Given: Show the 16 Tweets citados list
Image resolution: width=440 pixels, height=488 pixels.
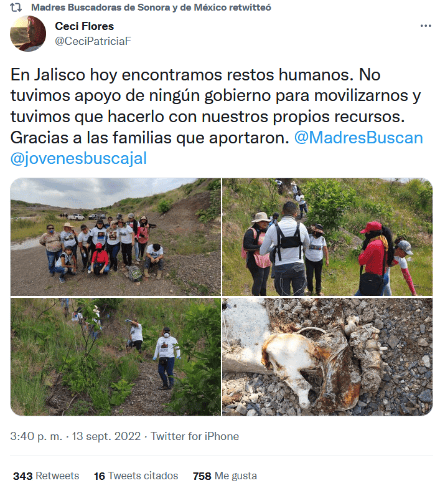Looking at the screenshot, I should 136,476.
